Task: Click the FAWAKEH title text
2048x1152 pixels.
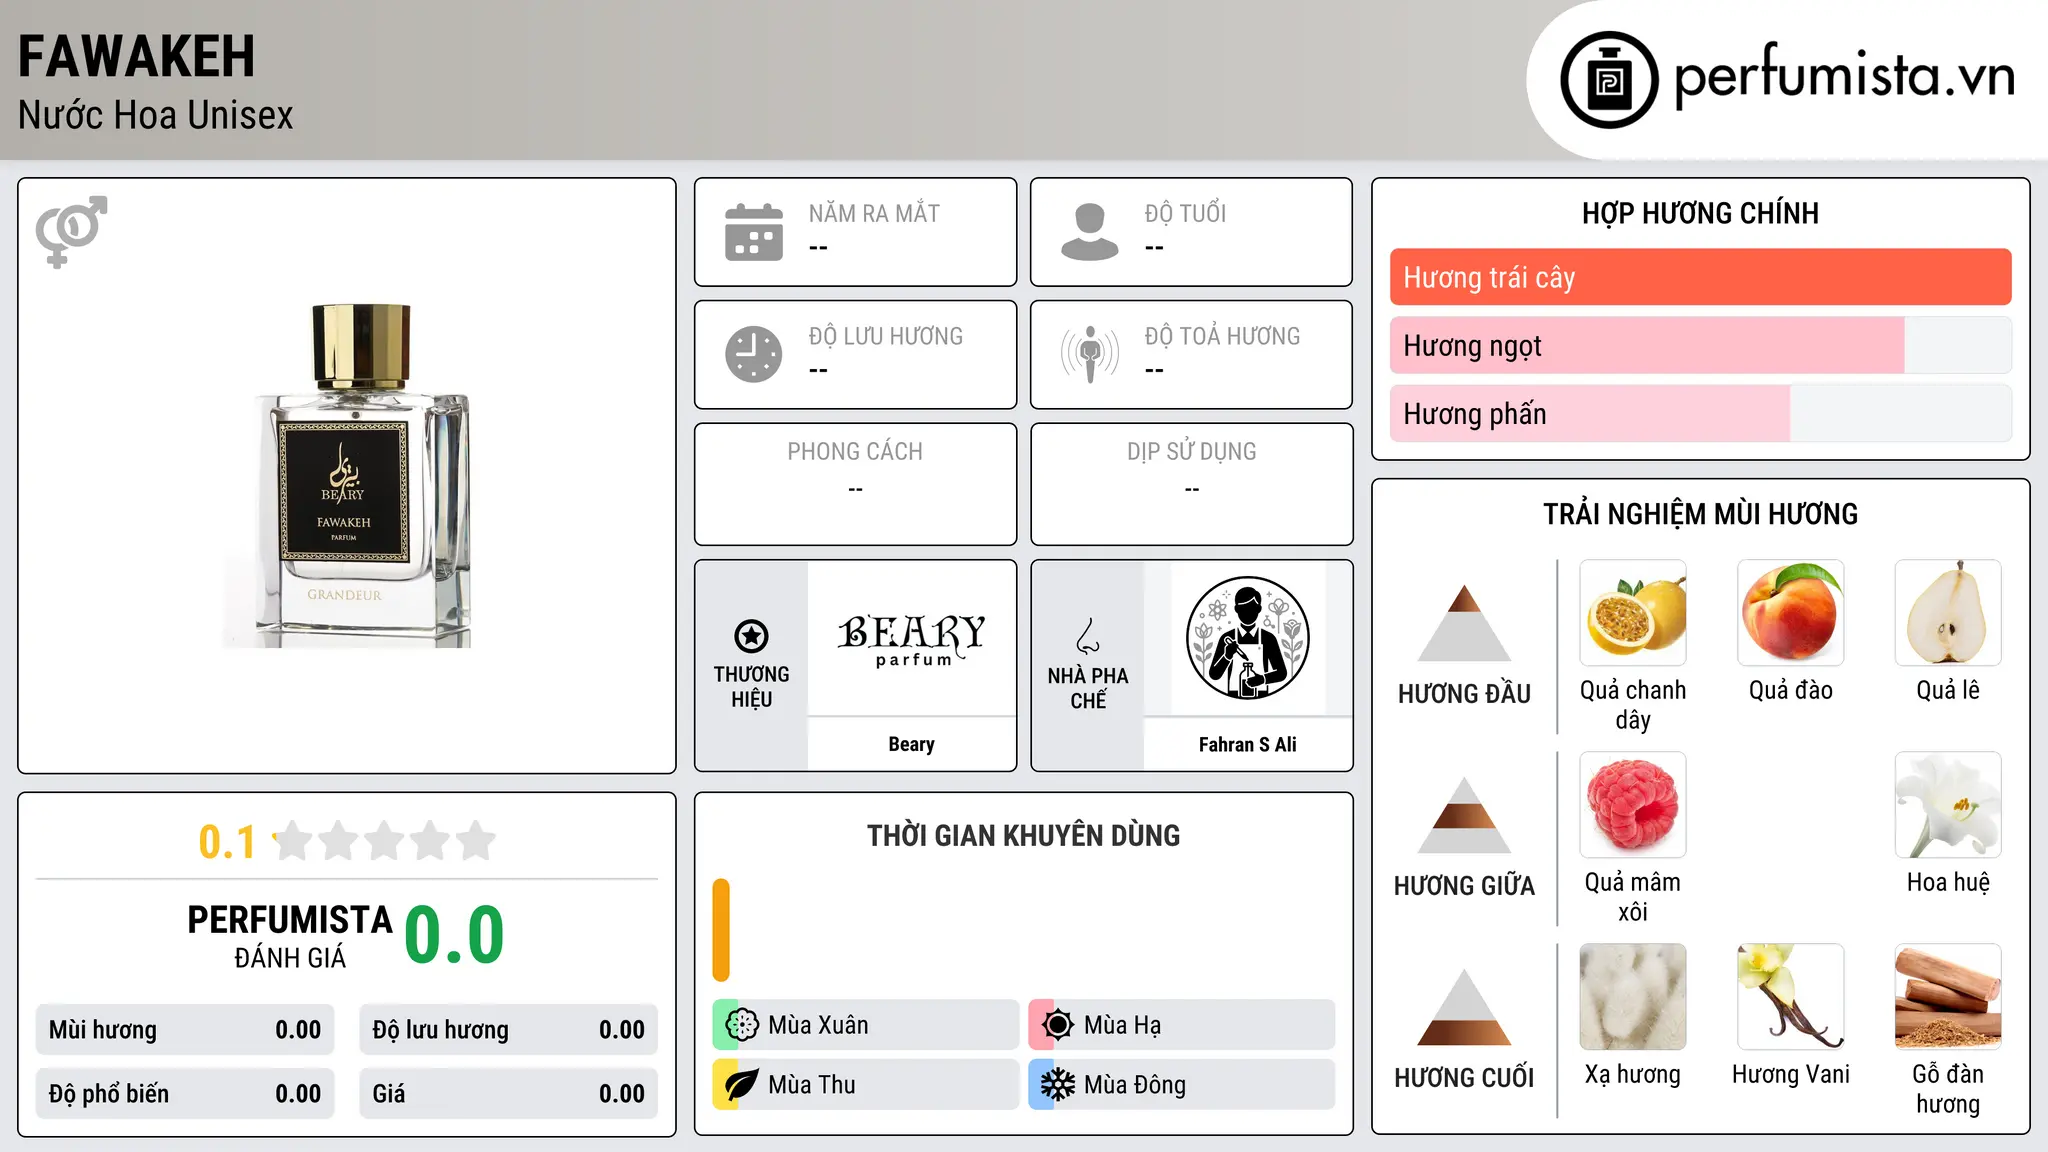Action: tap(137, 56)
